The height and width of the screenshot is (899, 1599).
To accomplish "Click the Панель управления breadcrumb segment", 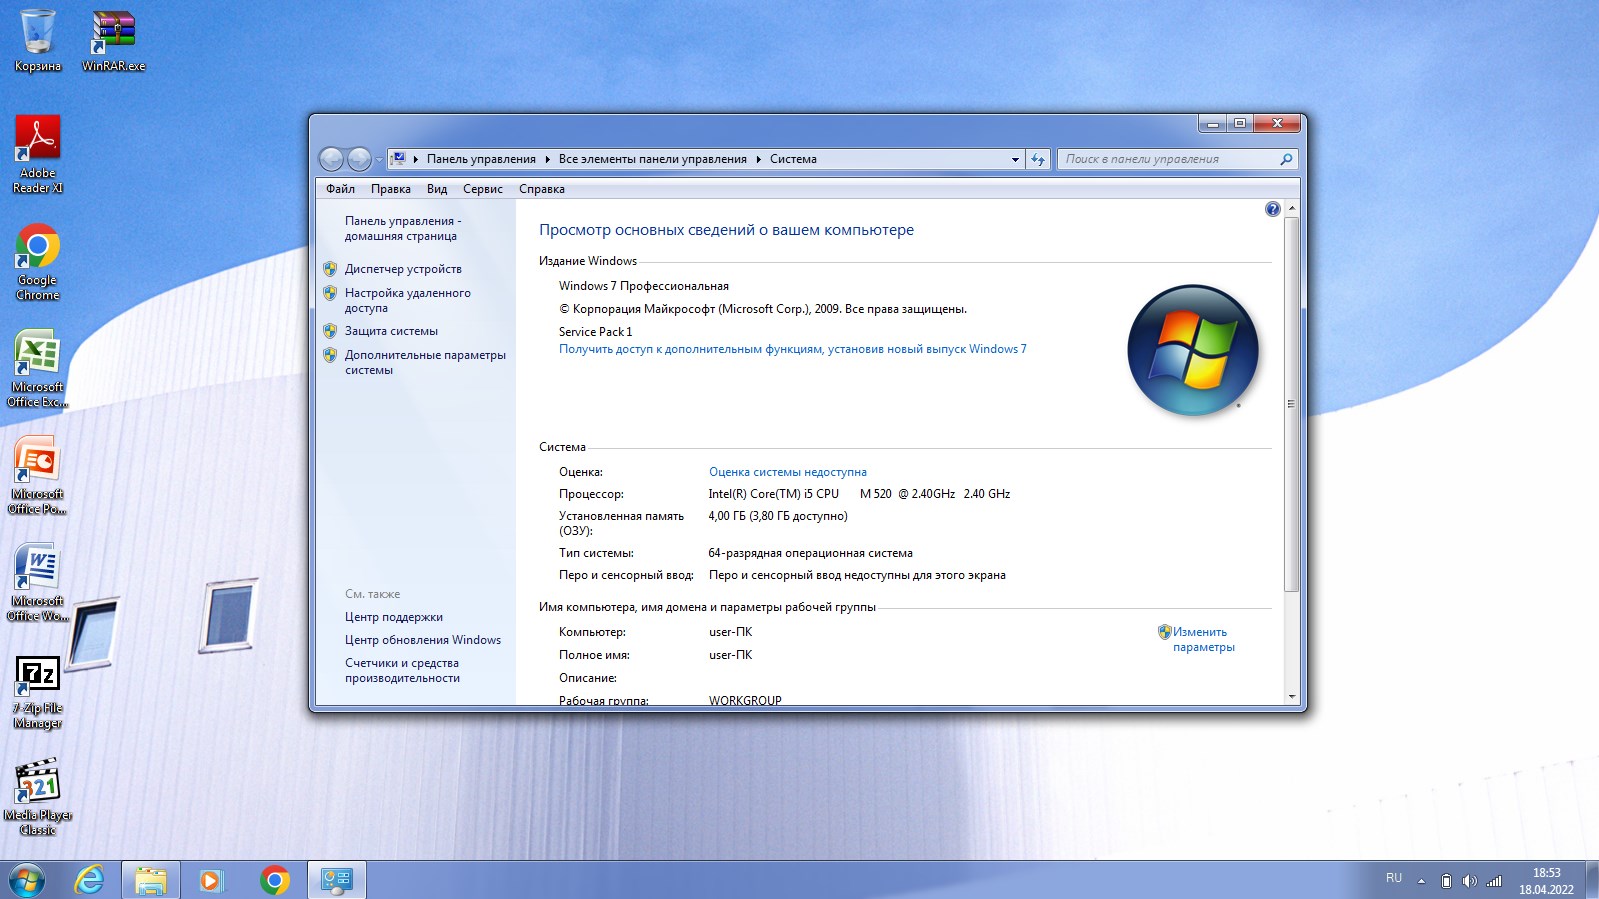I will [481, 159].
